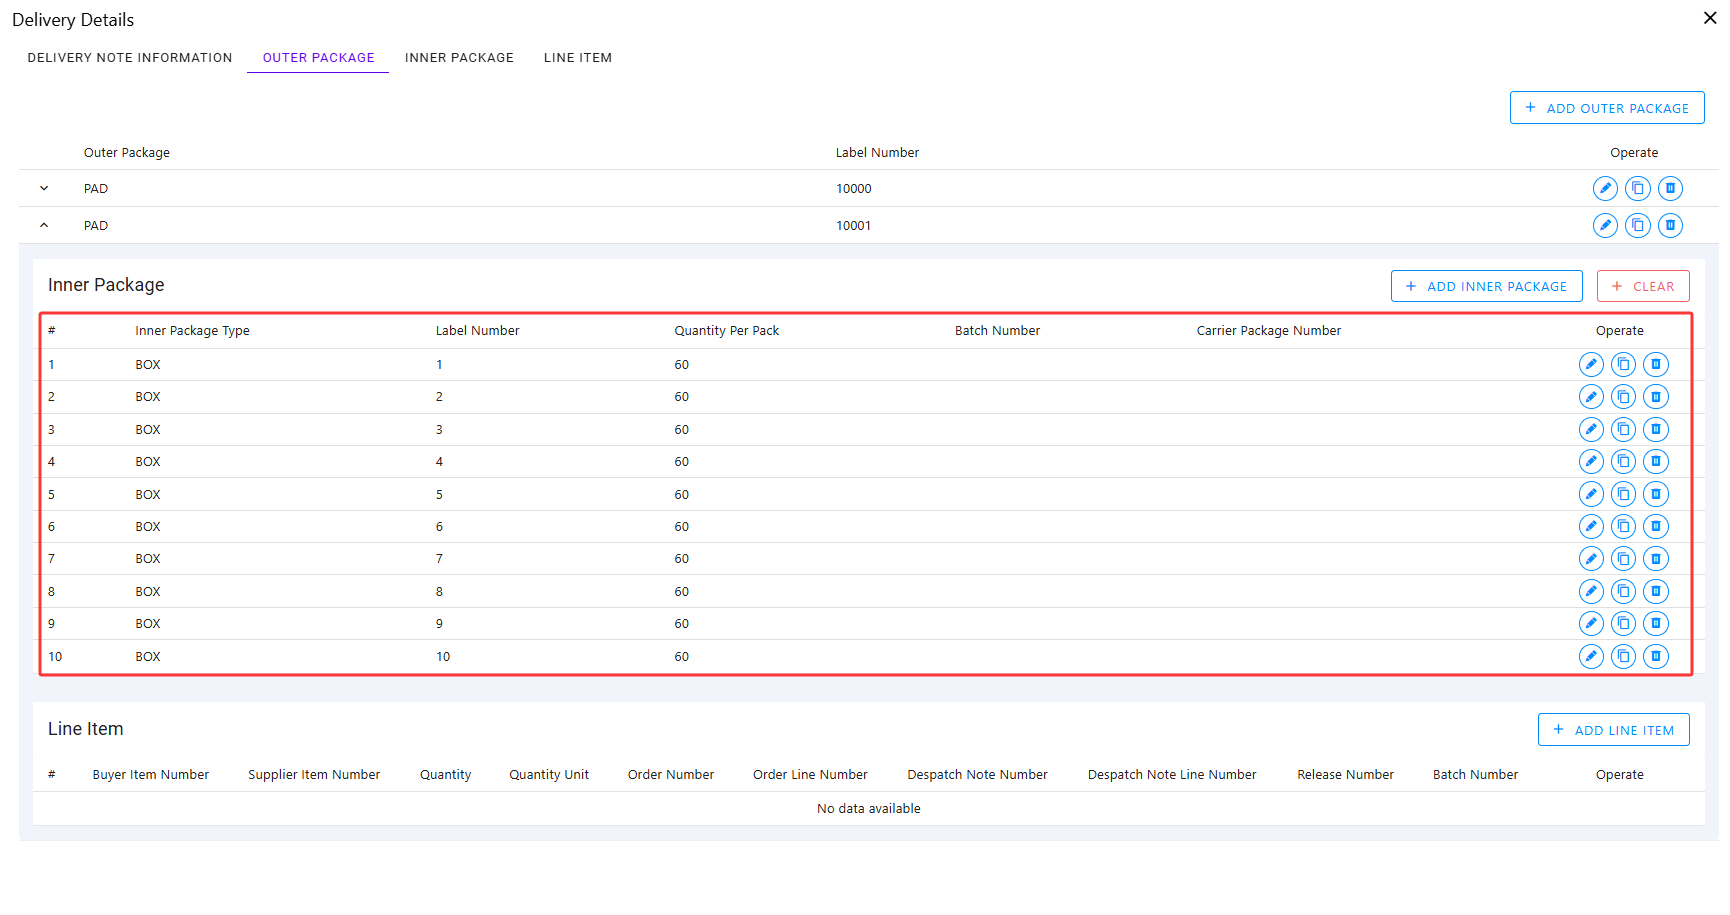Viewport: 1730px width, 915px height.
Task: Expand the PAD 10000 outer package row
Action: (x=44, y=188)
